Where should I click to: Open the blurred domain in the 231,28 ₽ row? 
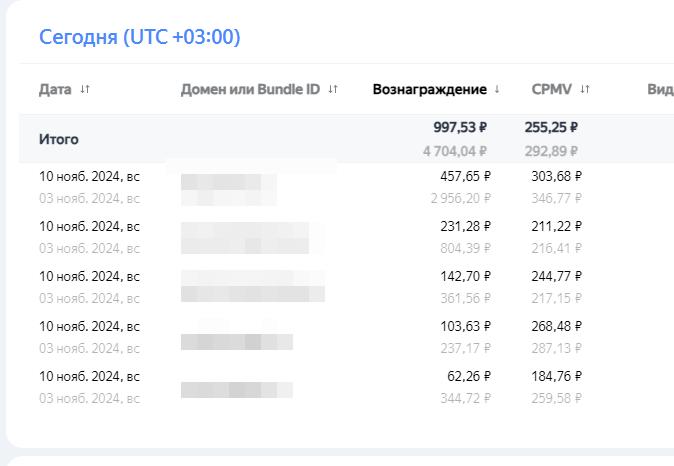click(x=245, y=237)
